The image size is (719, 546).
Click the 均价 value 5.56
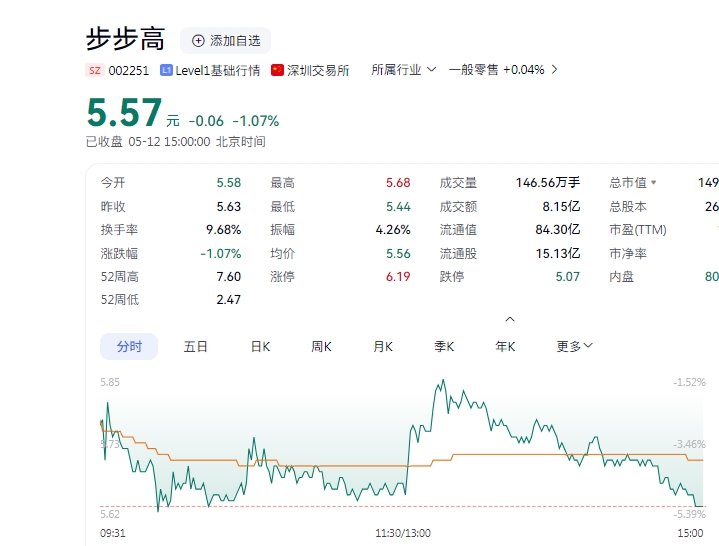(x=398, y=254)
